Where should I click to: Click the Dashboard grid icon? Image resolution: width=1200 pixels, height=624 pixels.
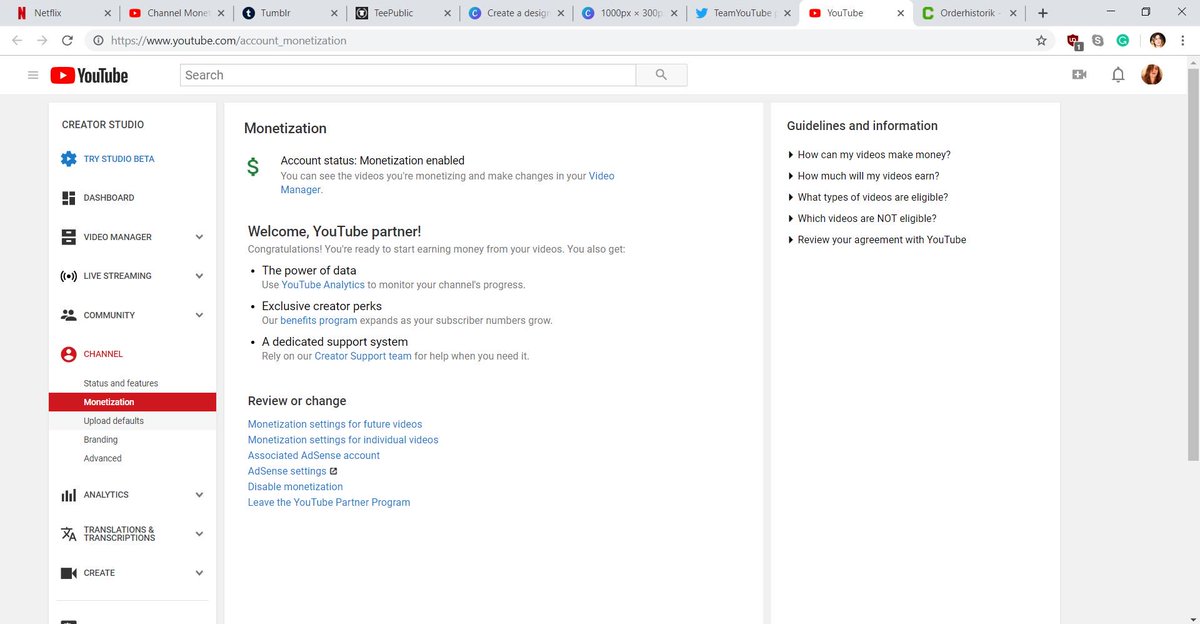68,198
